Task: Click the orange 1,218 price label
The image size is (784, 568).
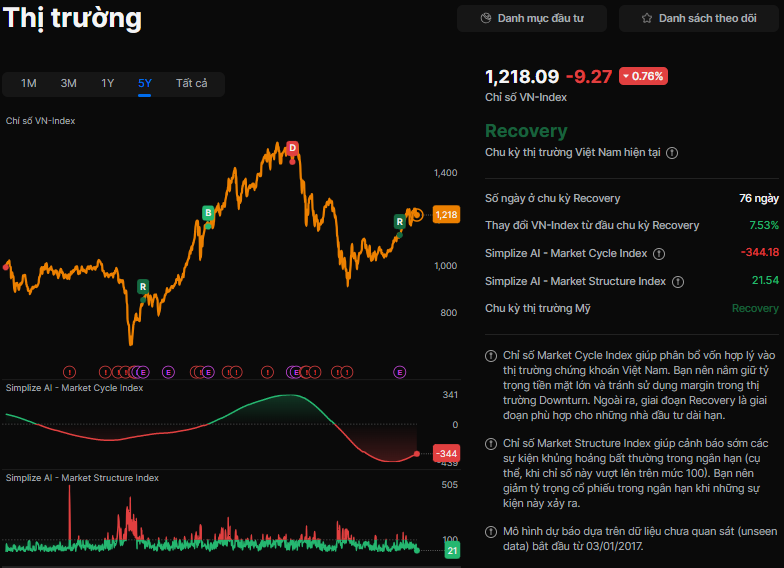Action: click(x=446, y=214)
